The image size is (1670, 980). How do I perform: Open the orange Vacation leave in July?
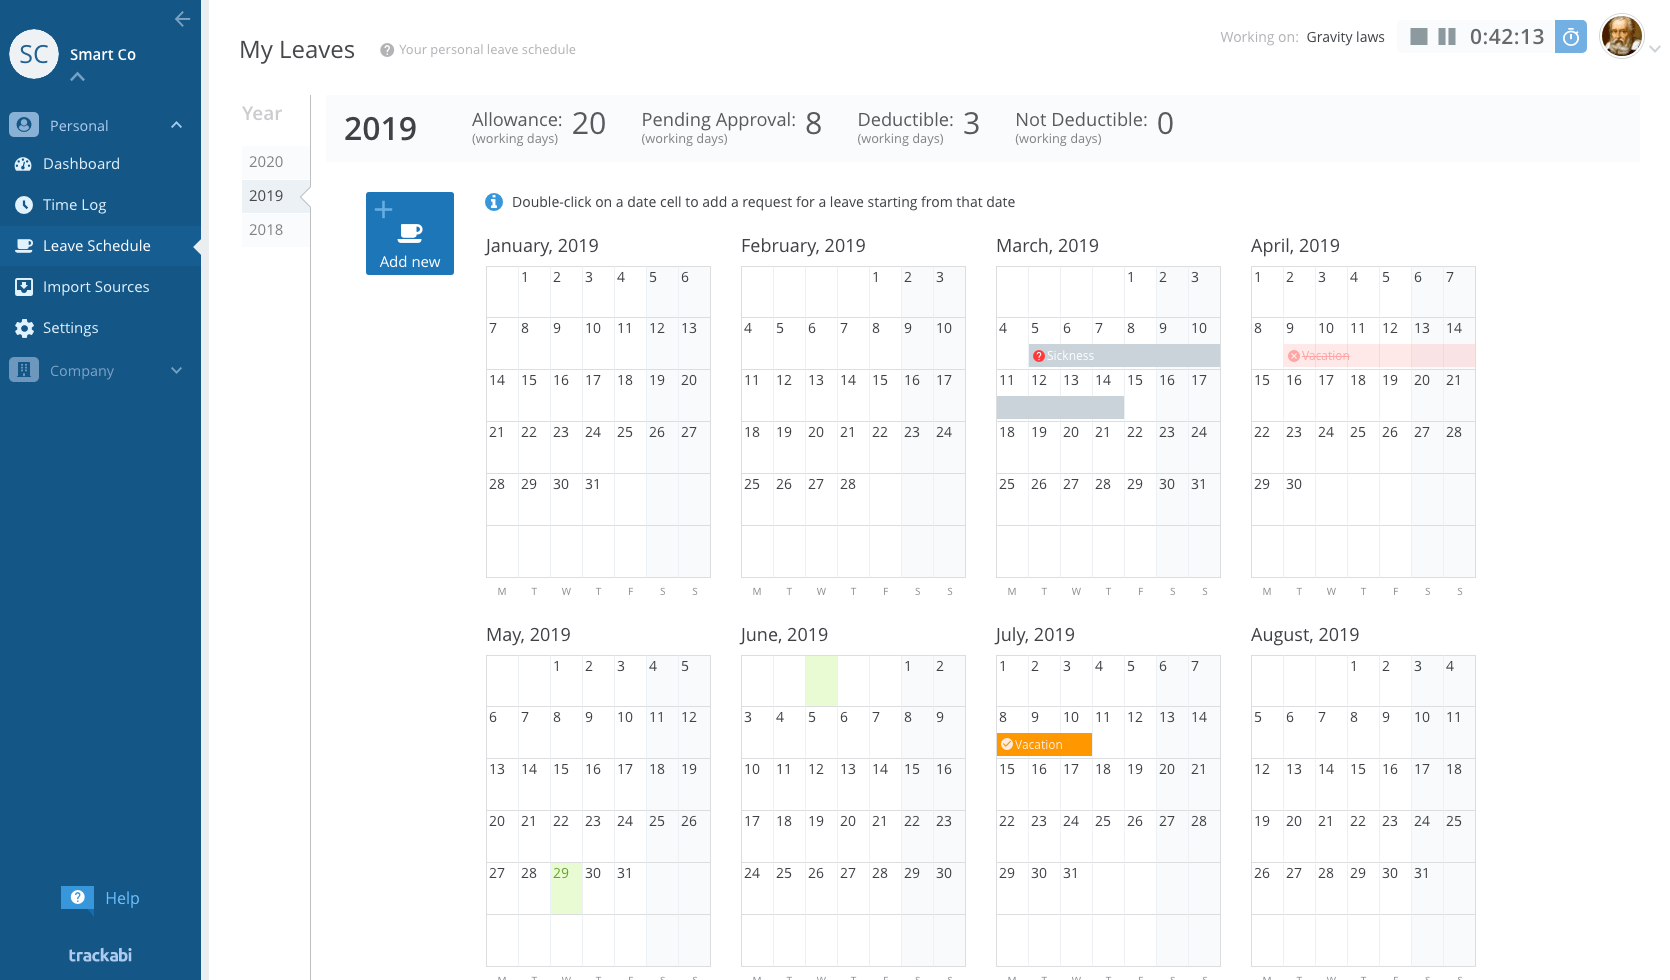point(1044,744)
